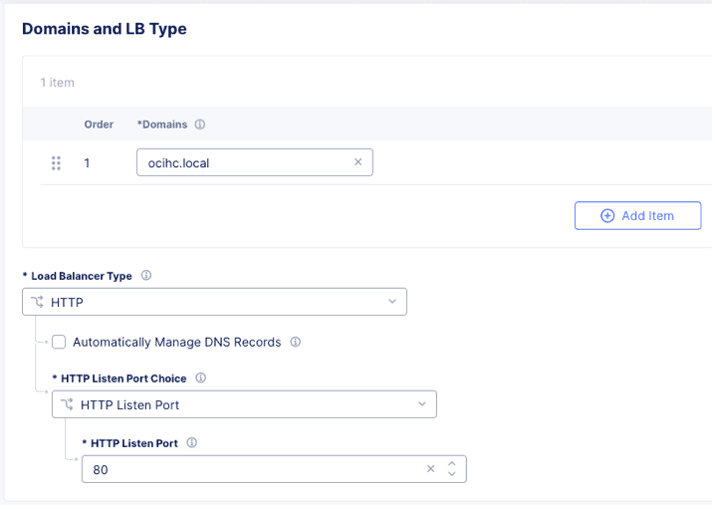715x510 pixels.
Task: Decrease listen port with the down arrow
Action: point(452,474)
